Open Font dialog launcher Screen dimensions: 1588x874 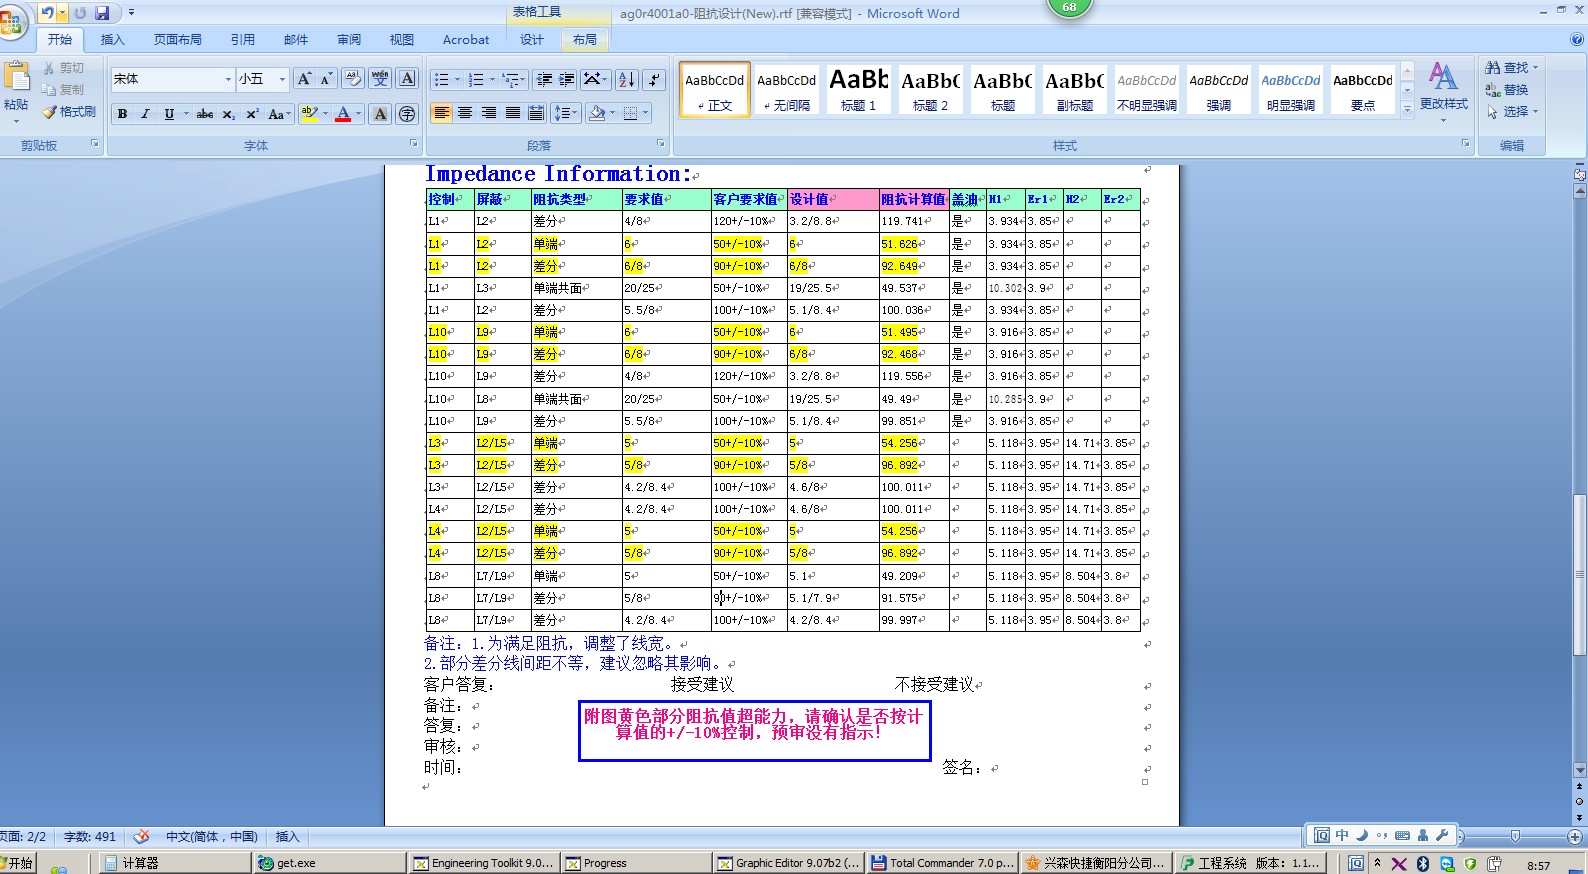tap(413, 144)
